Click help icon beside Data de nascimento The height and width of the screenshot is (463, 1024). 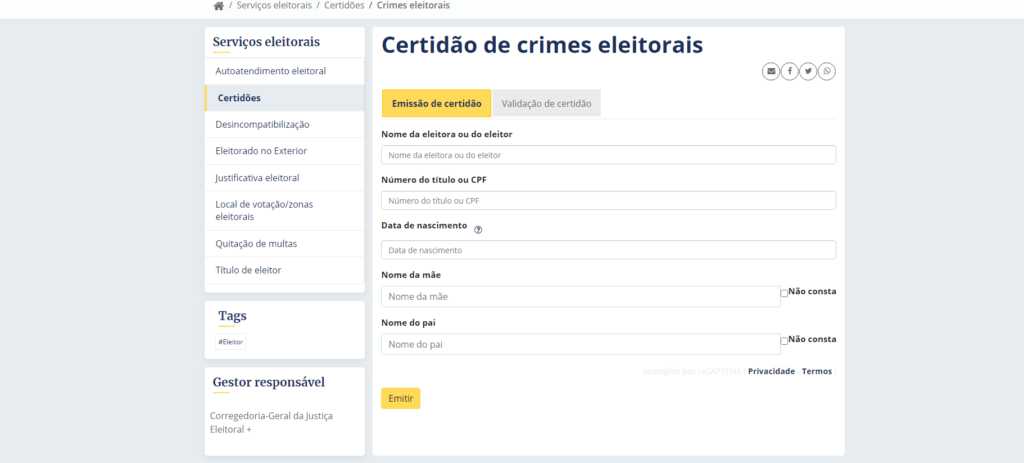pos(478,229)
